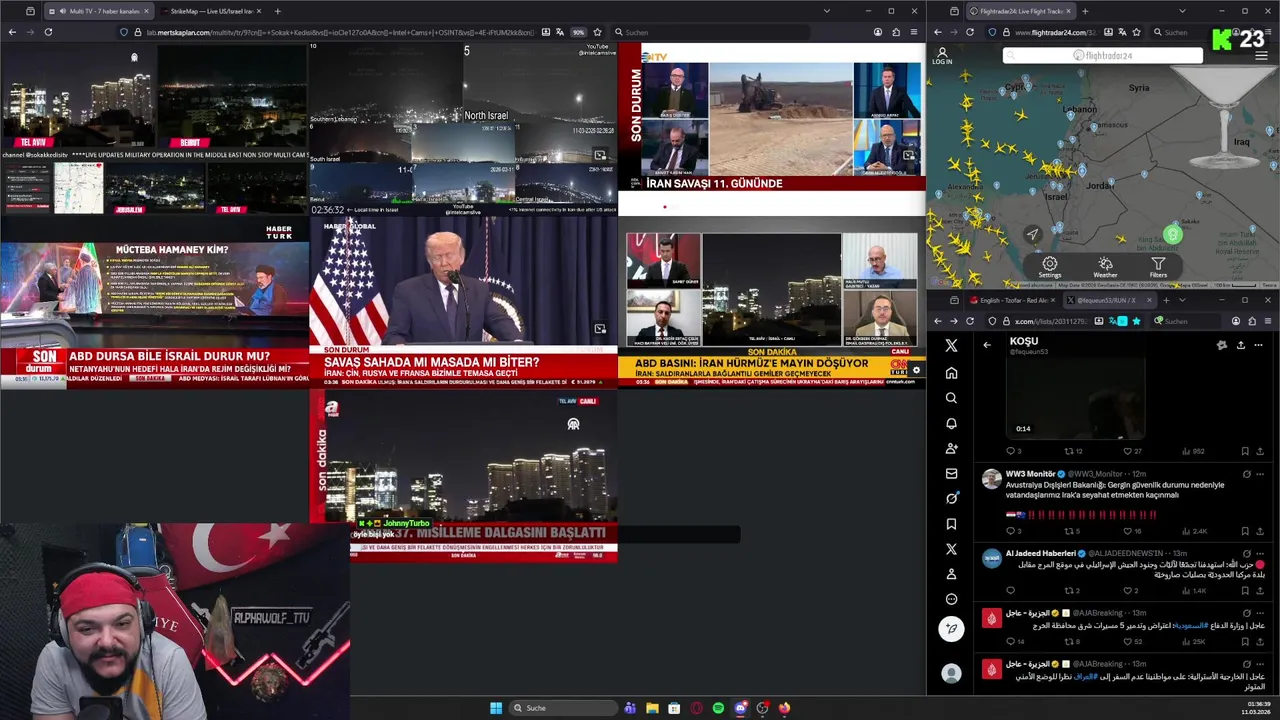Image resolution: width=1280 pixels, height=720 pixels.
Task: Bookmark the Flightradar24 page with star
Action: (1136, 32)
